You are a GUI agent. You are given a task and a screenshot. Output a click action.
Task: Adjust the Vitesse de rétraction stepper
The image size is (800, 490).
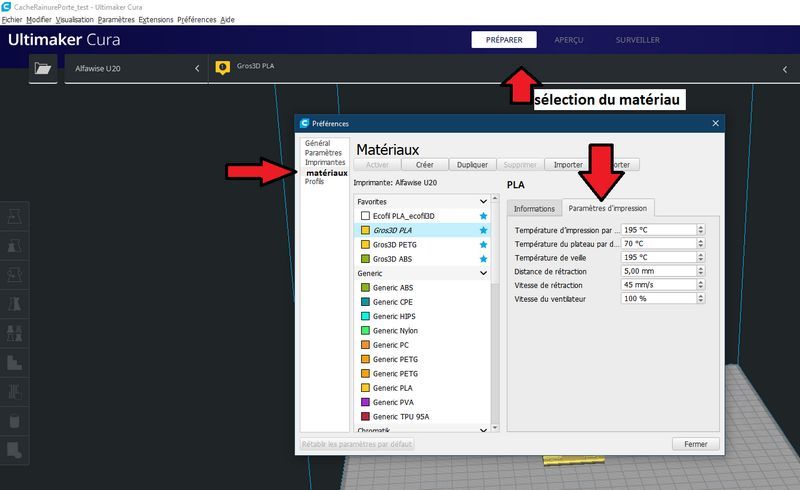pyautogui.click(x=701, y=285)
